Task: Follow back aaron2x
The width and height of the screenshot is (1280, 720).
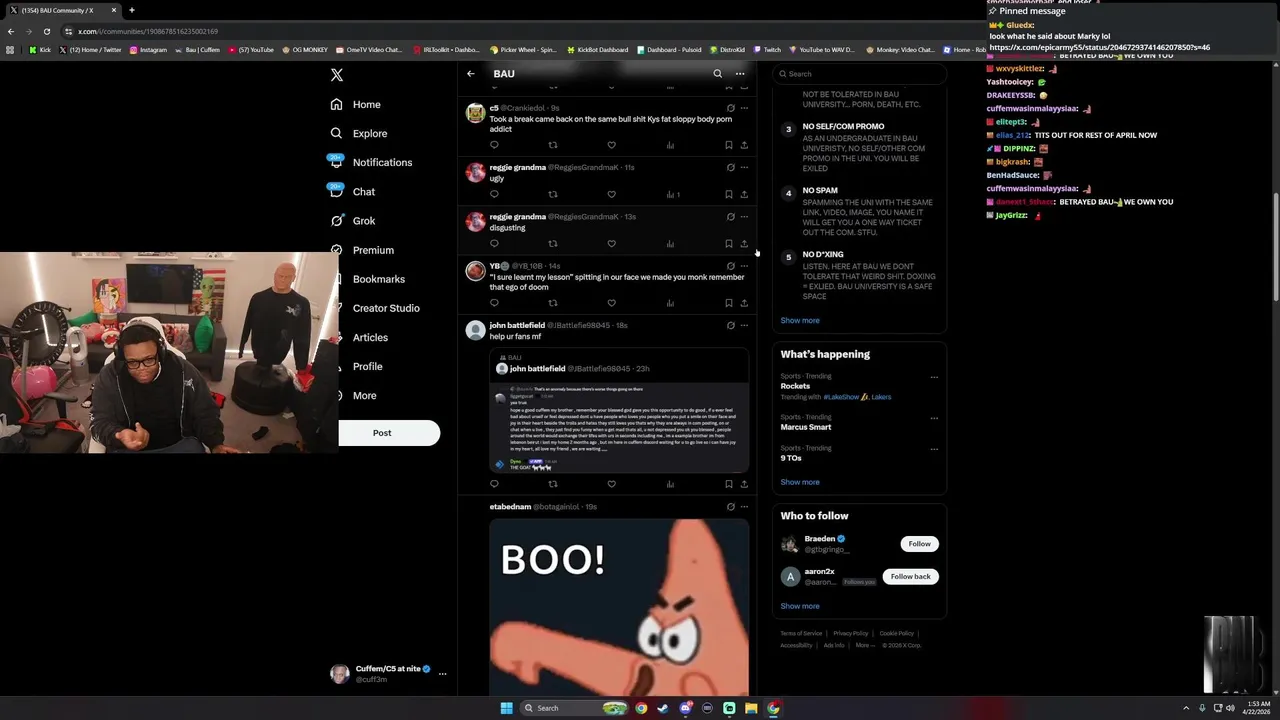Action: pyautogui.click(x=910, y=576)
